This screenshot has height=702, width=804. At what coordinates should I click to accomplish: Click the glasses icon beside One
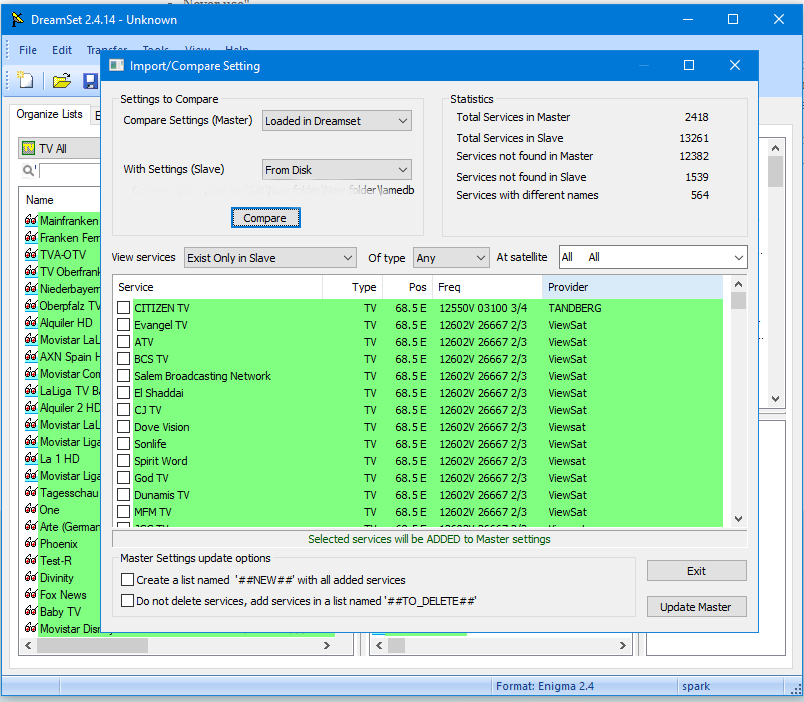31,510
